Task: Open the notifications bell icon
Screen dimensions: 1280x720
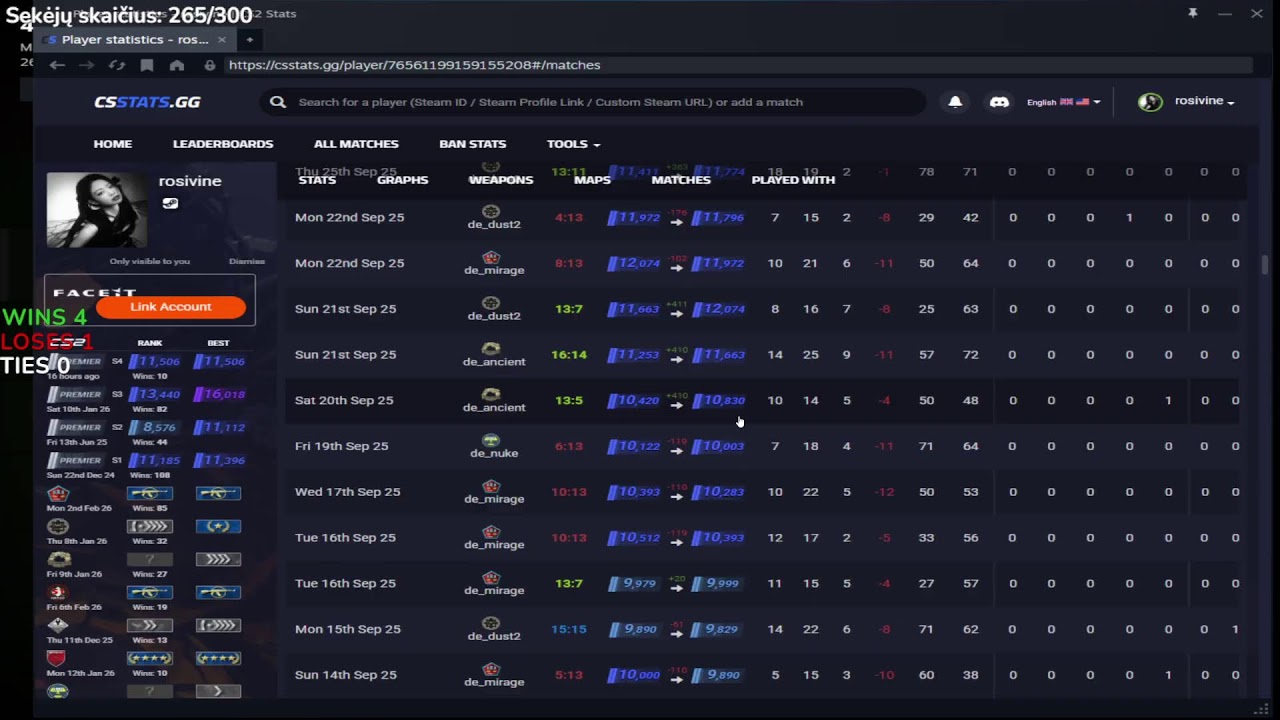Action: click(955, 102)
